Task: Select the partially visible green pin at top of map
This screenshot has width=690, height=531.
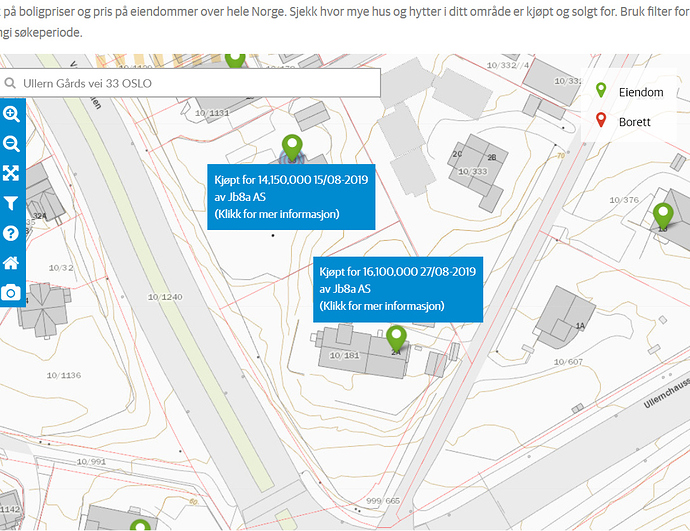Action: point(235,60)
